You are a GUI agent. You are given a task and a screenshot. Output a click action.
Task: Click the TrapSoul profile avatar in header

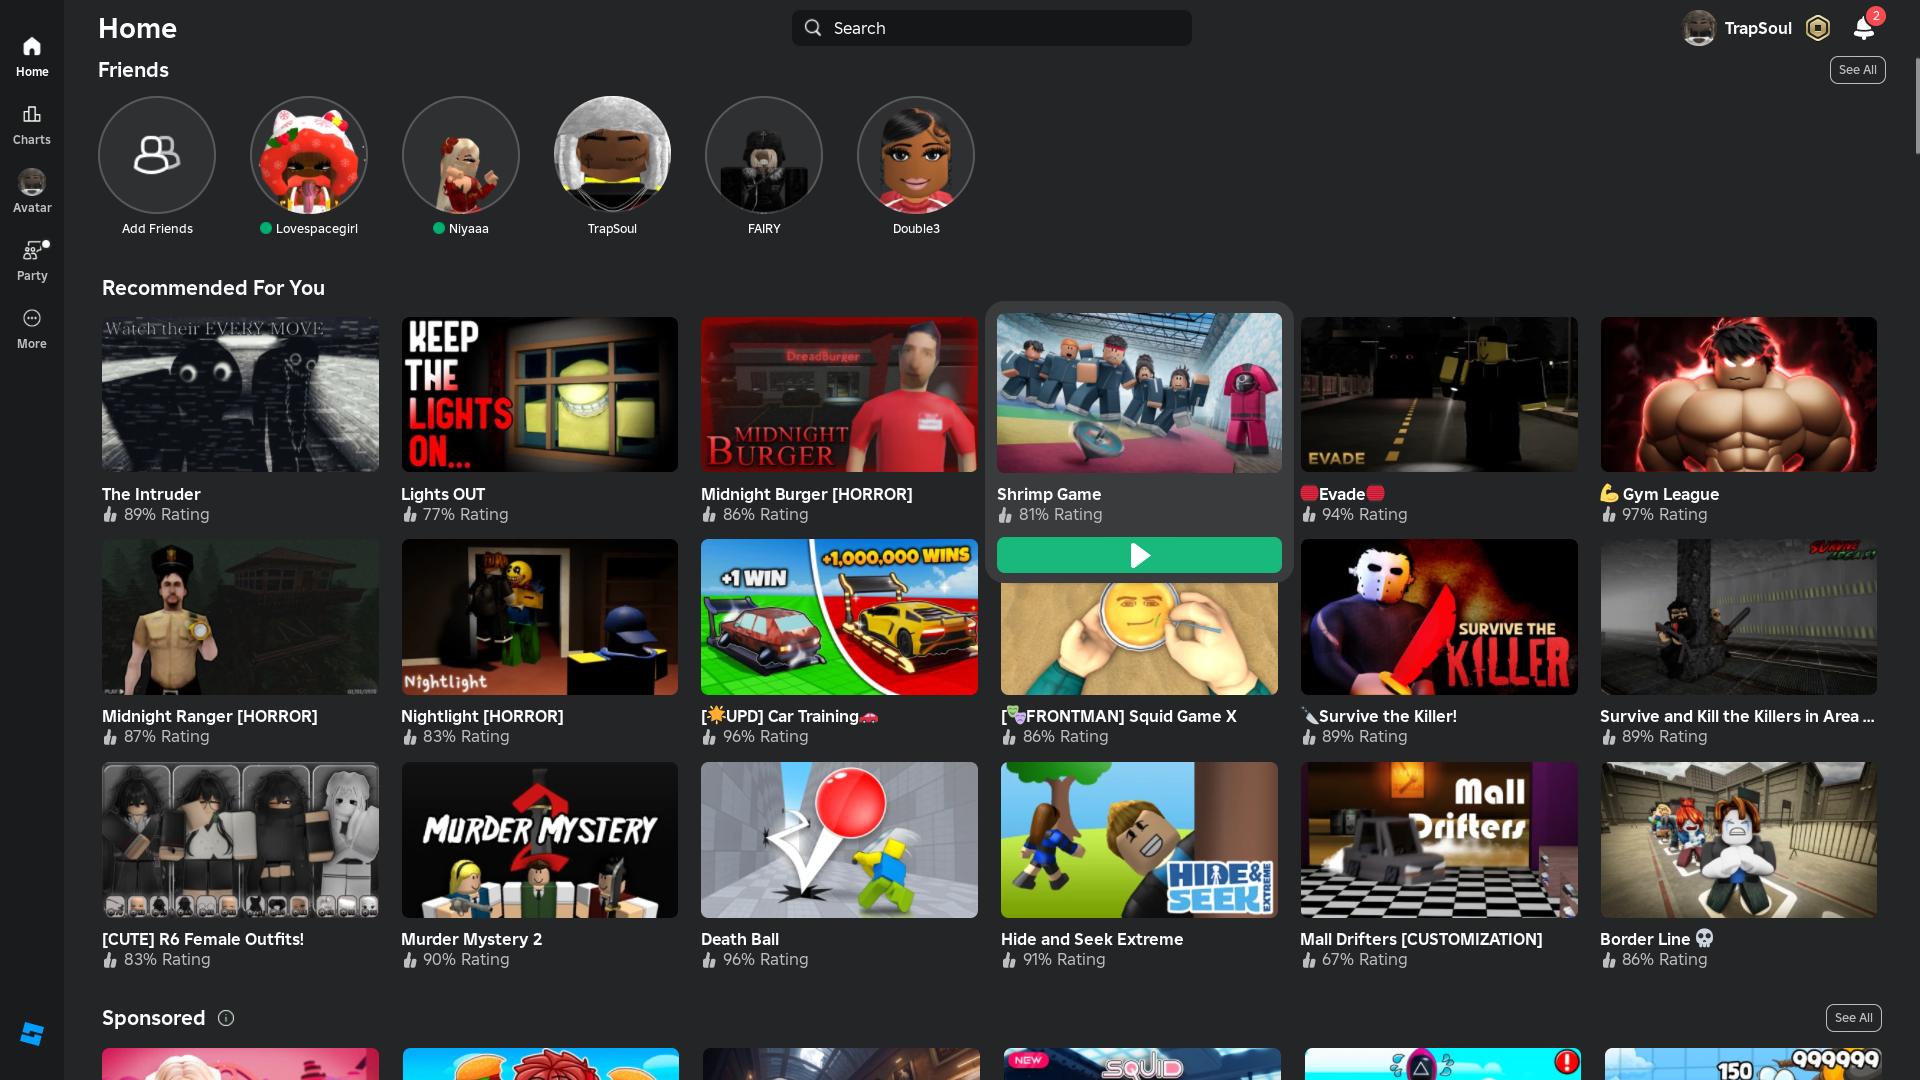(1699, 28)
